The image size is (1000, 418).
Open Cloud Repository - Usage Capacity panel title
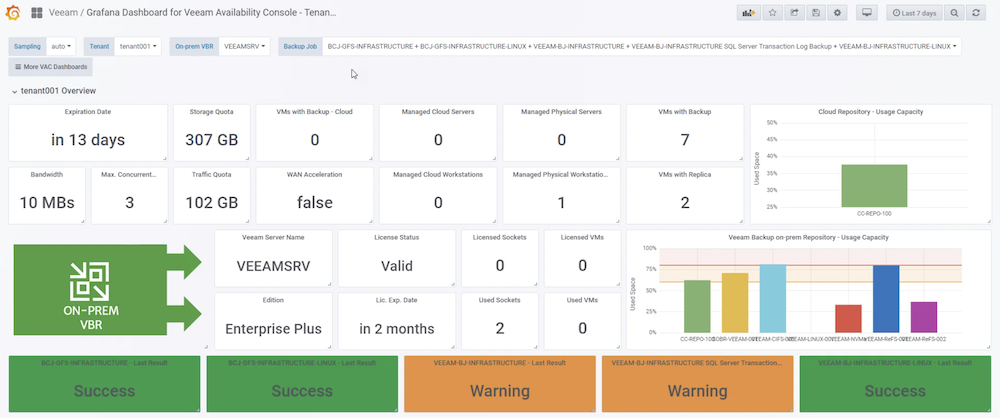(x=871, y=112)
